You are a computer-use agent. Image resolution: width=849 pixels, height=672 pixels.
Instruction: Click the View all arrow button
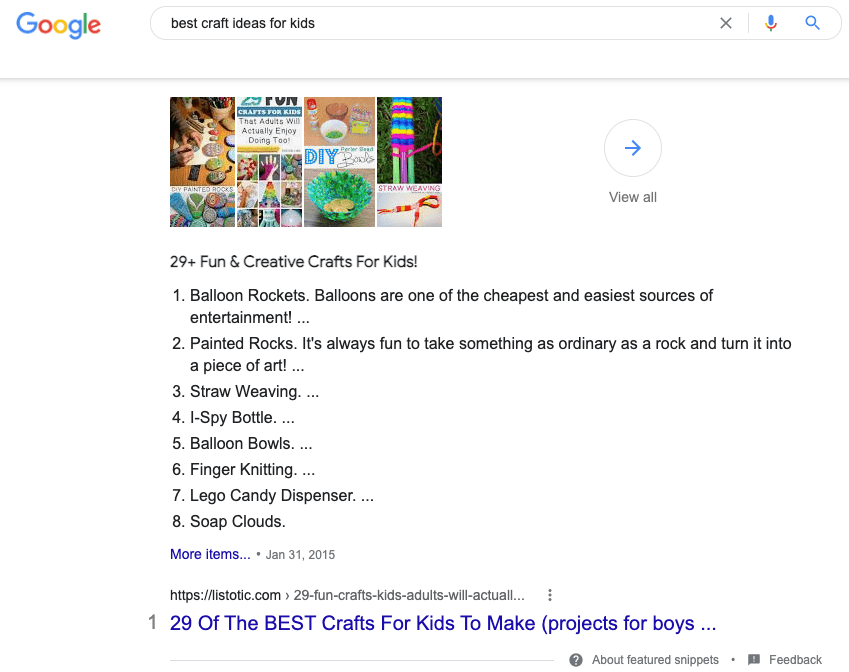pyautogui.click(x=632, y=148)
